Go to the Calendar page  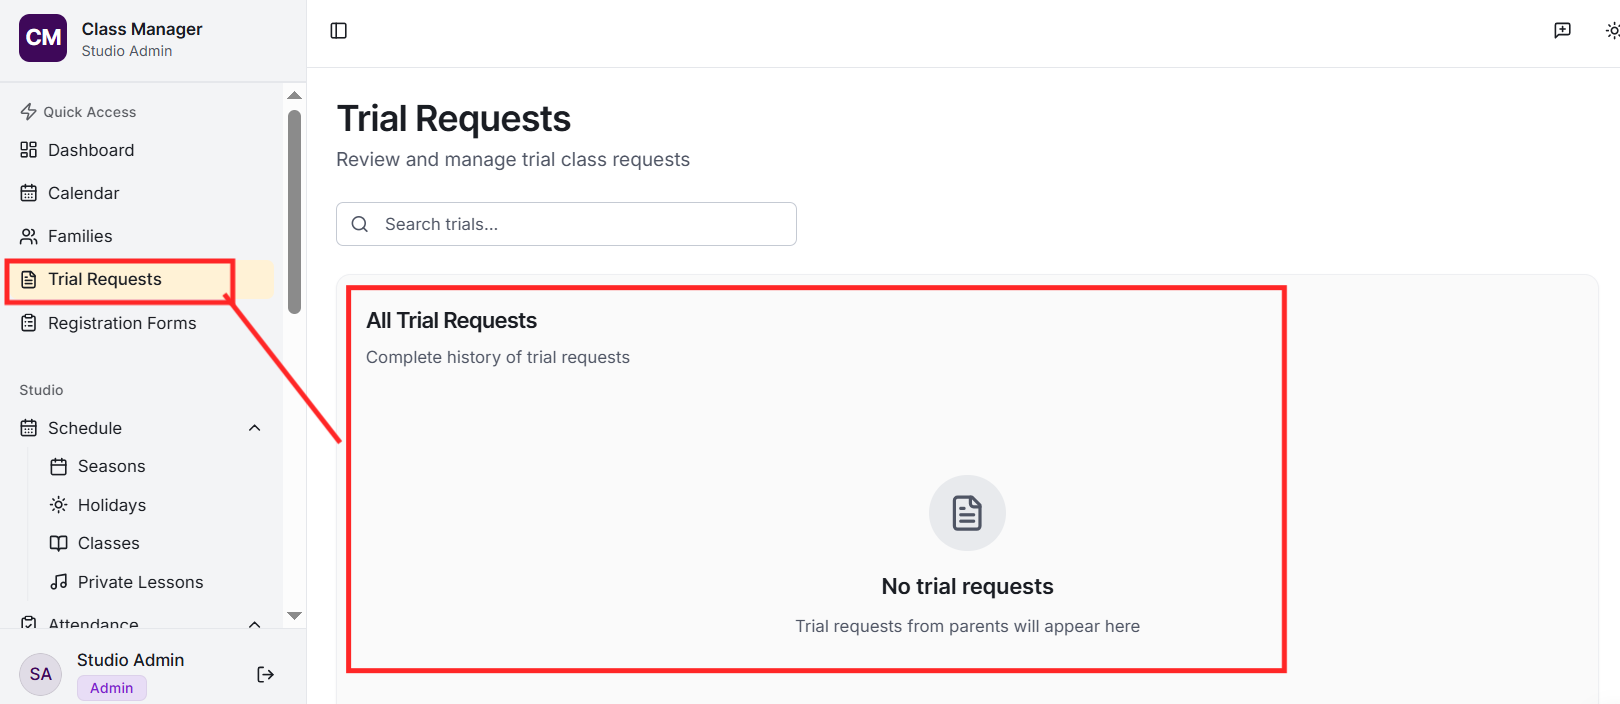pos(83,193)
